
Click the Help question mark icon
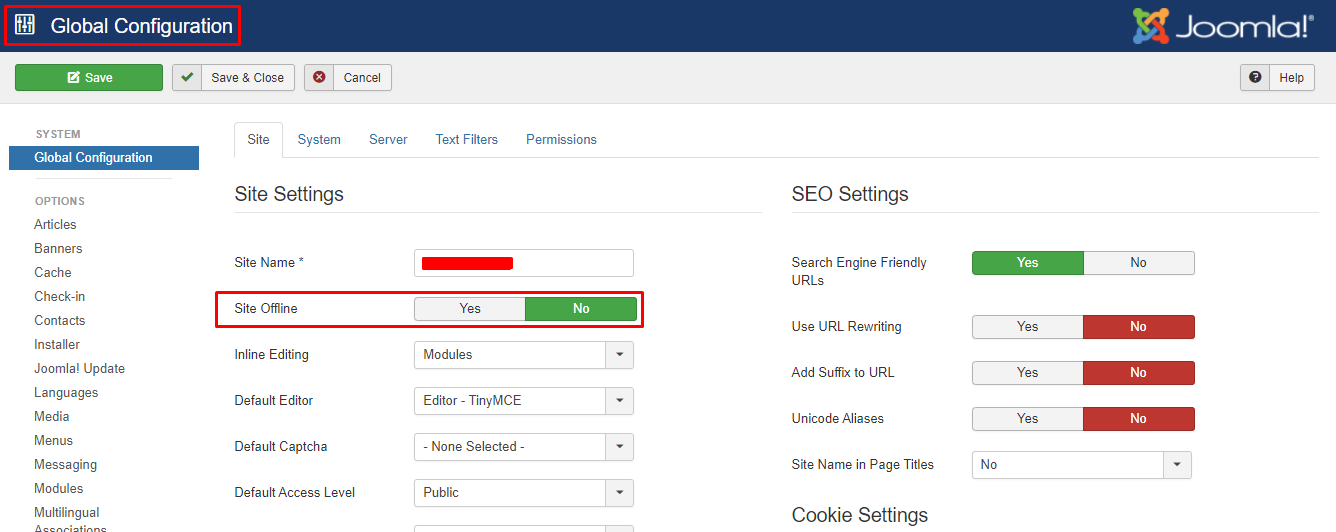(x=1255, y=78)
